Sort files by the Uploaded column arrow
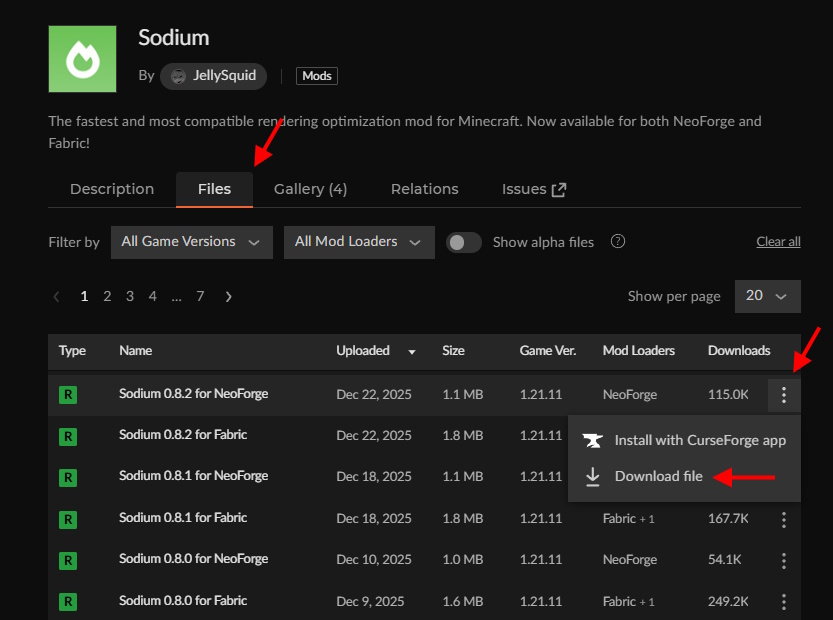 pyautogui.click(x=412, y=351)
